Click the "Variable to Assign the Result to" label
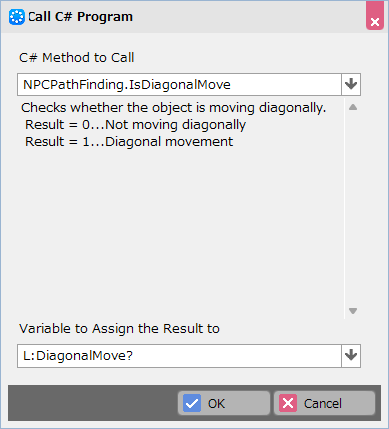Viewport: 389px width, 429px height. tap(119, 329)
